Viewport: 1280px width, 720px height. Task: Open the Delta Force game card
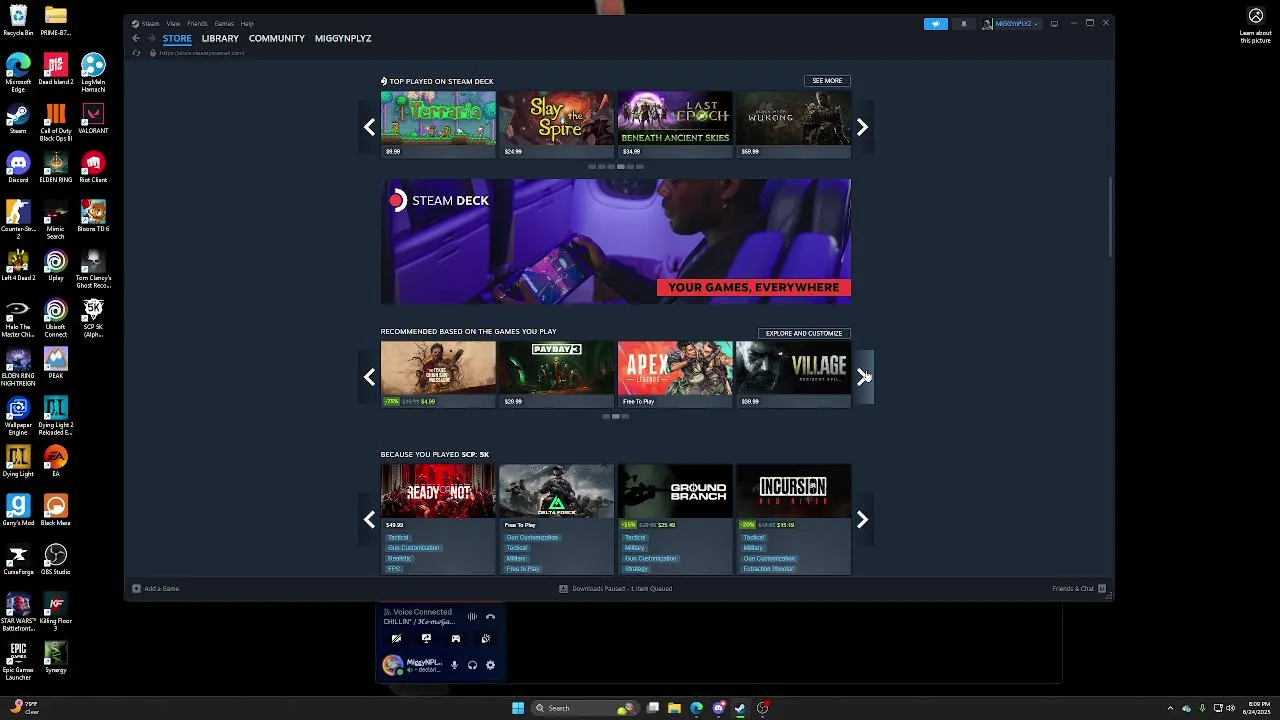tap(556, 519)
